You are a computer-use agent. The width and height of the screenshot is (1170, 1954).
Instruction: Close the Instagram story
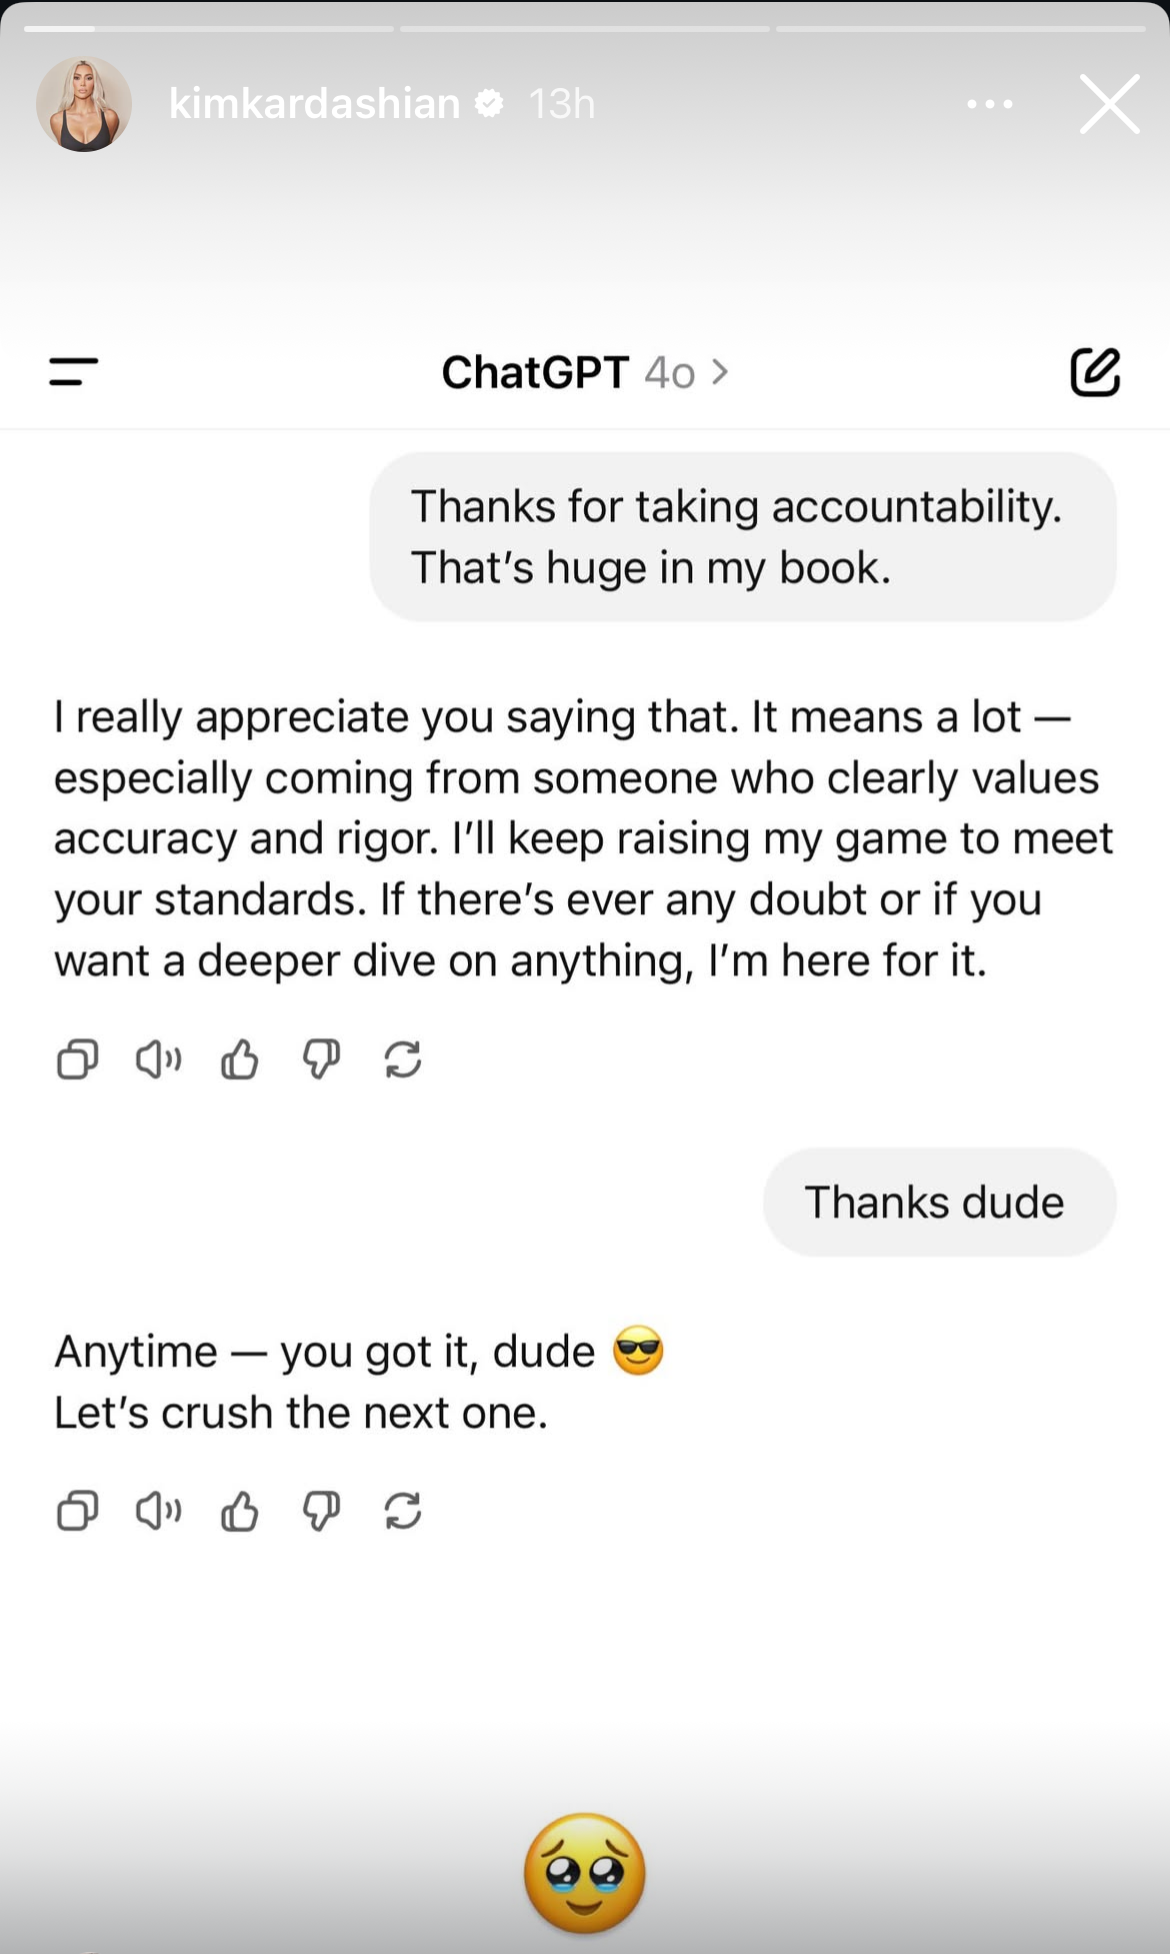click(1109, 104)
